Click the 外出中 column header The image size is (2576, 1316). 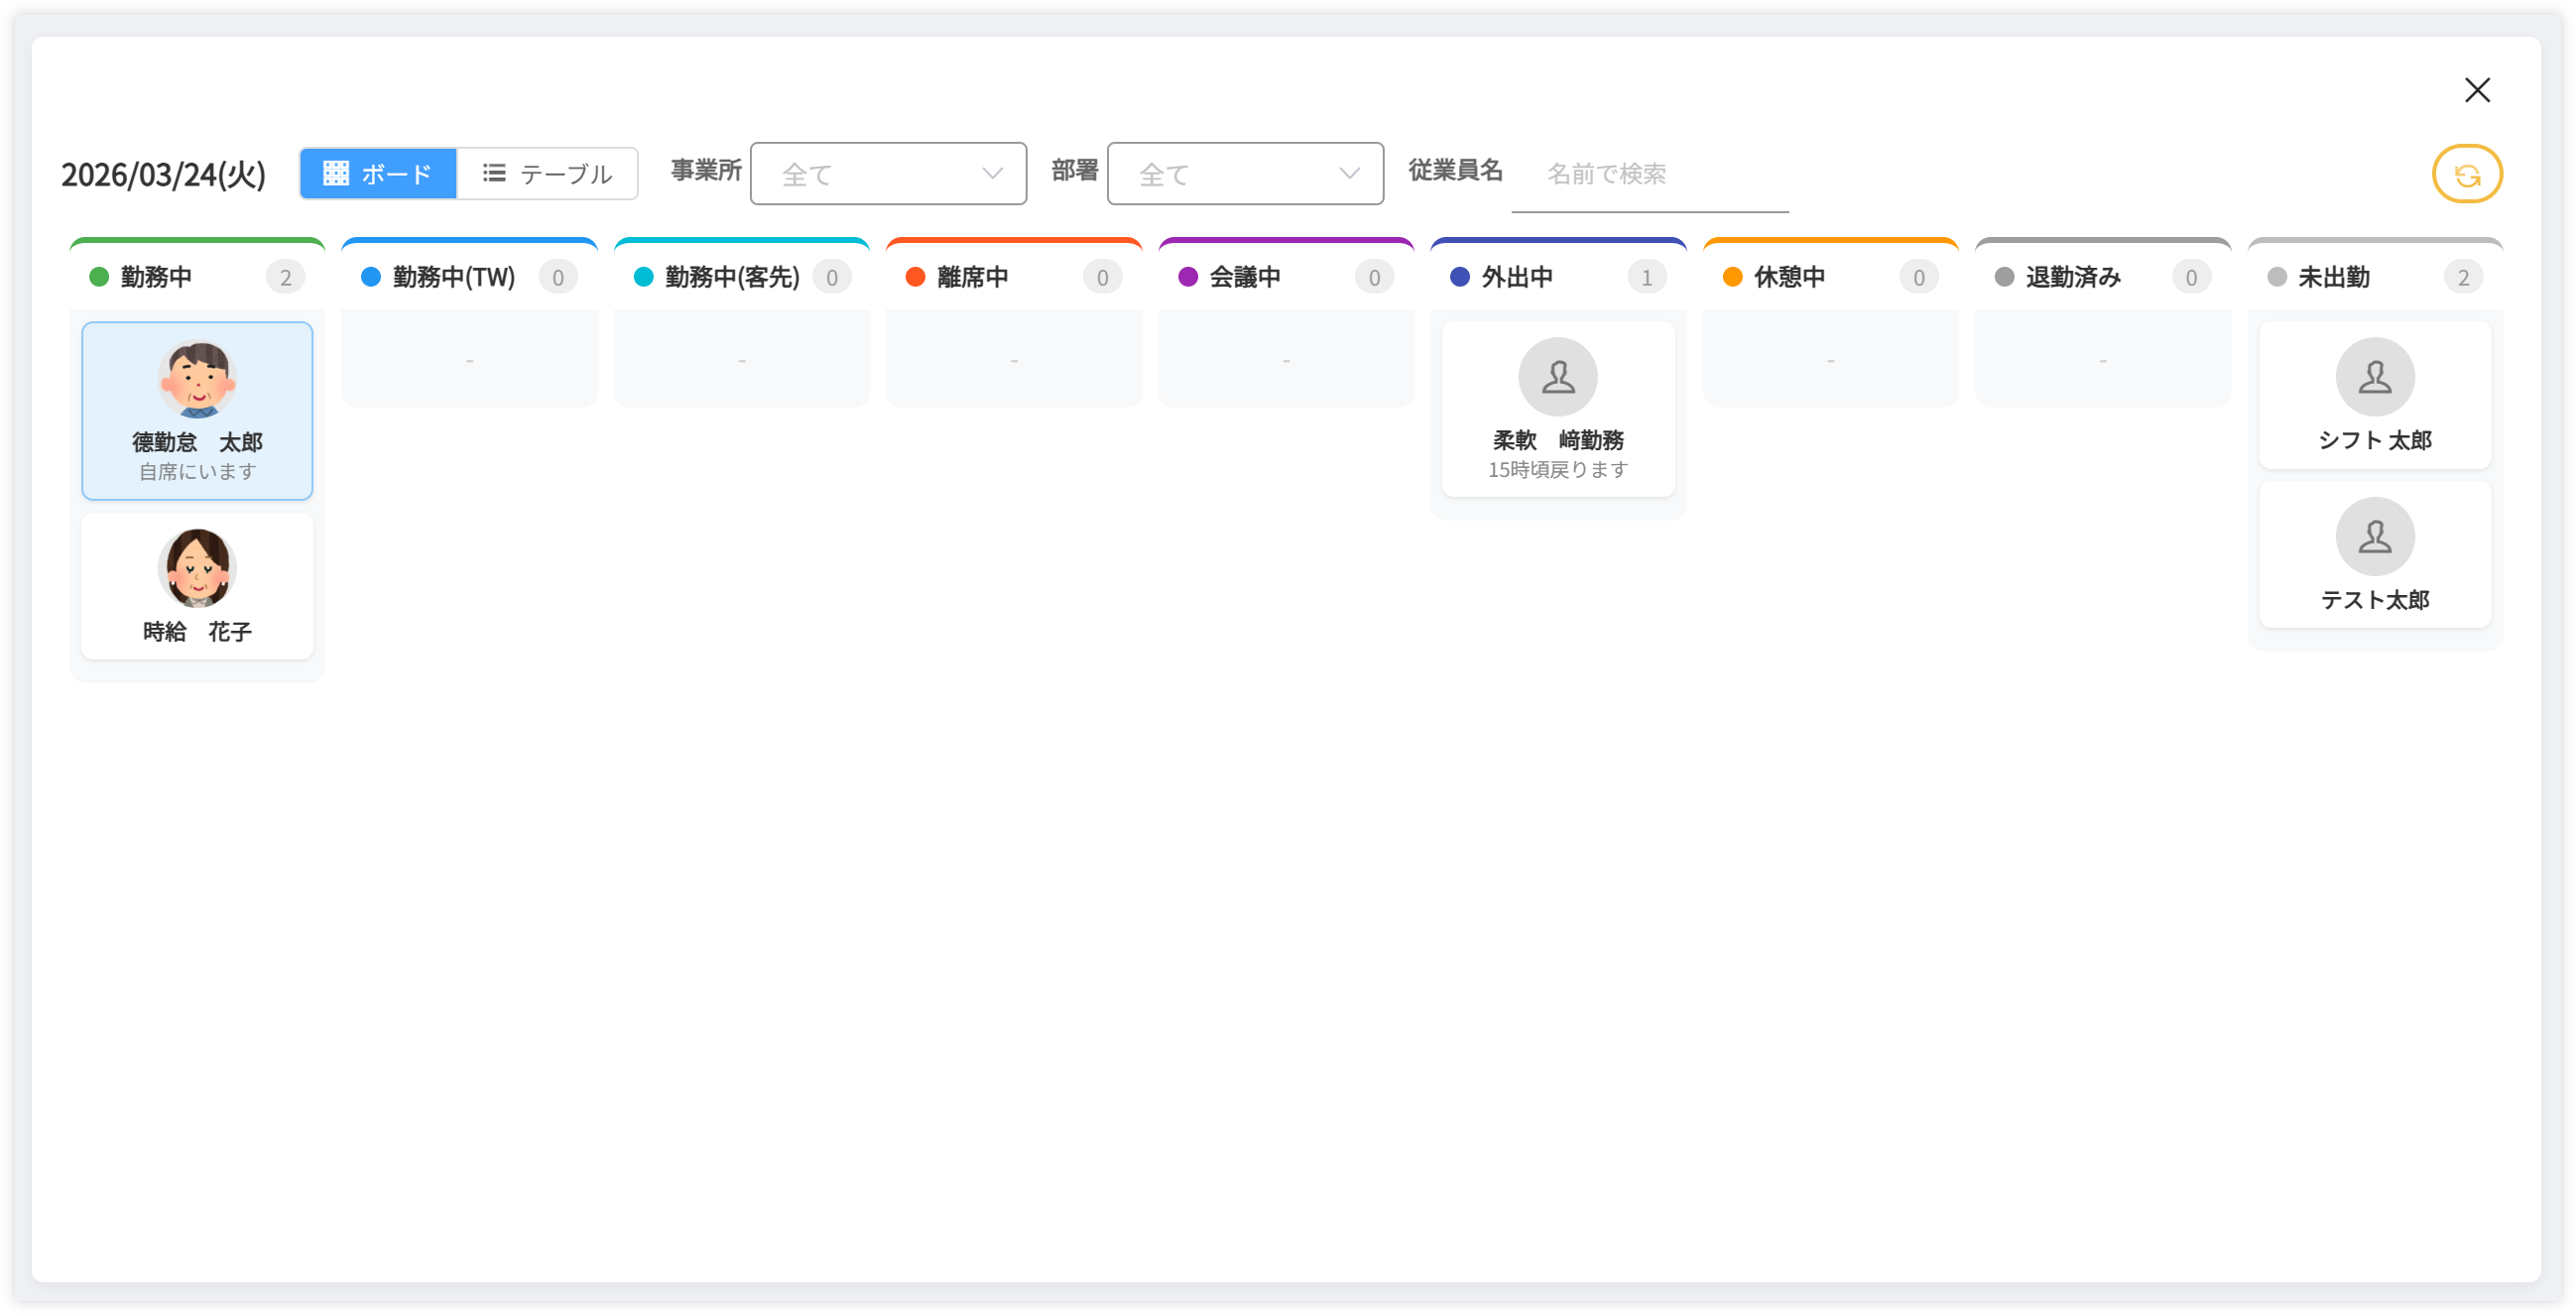click(1516, 277)
